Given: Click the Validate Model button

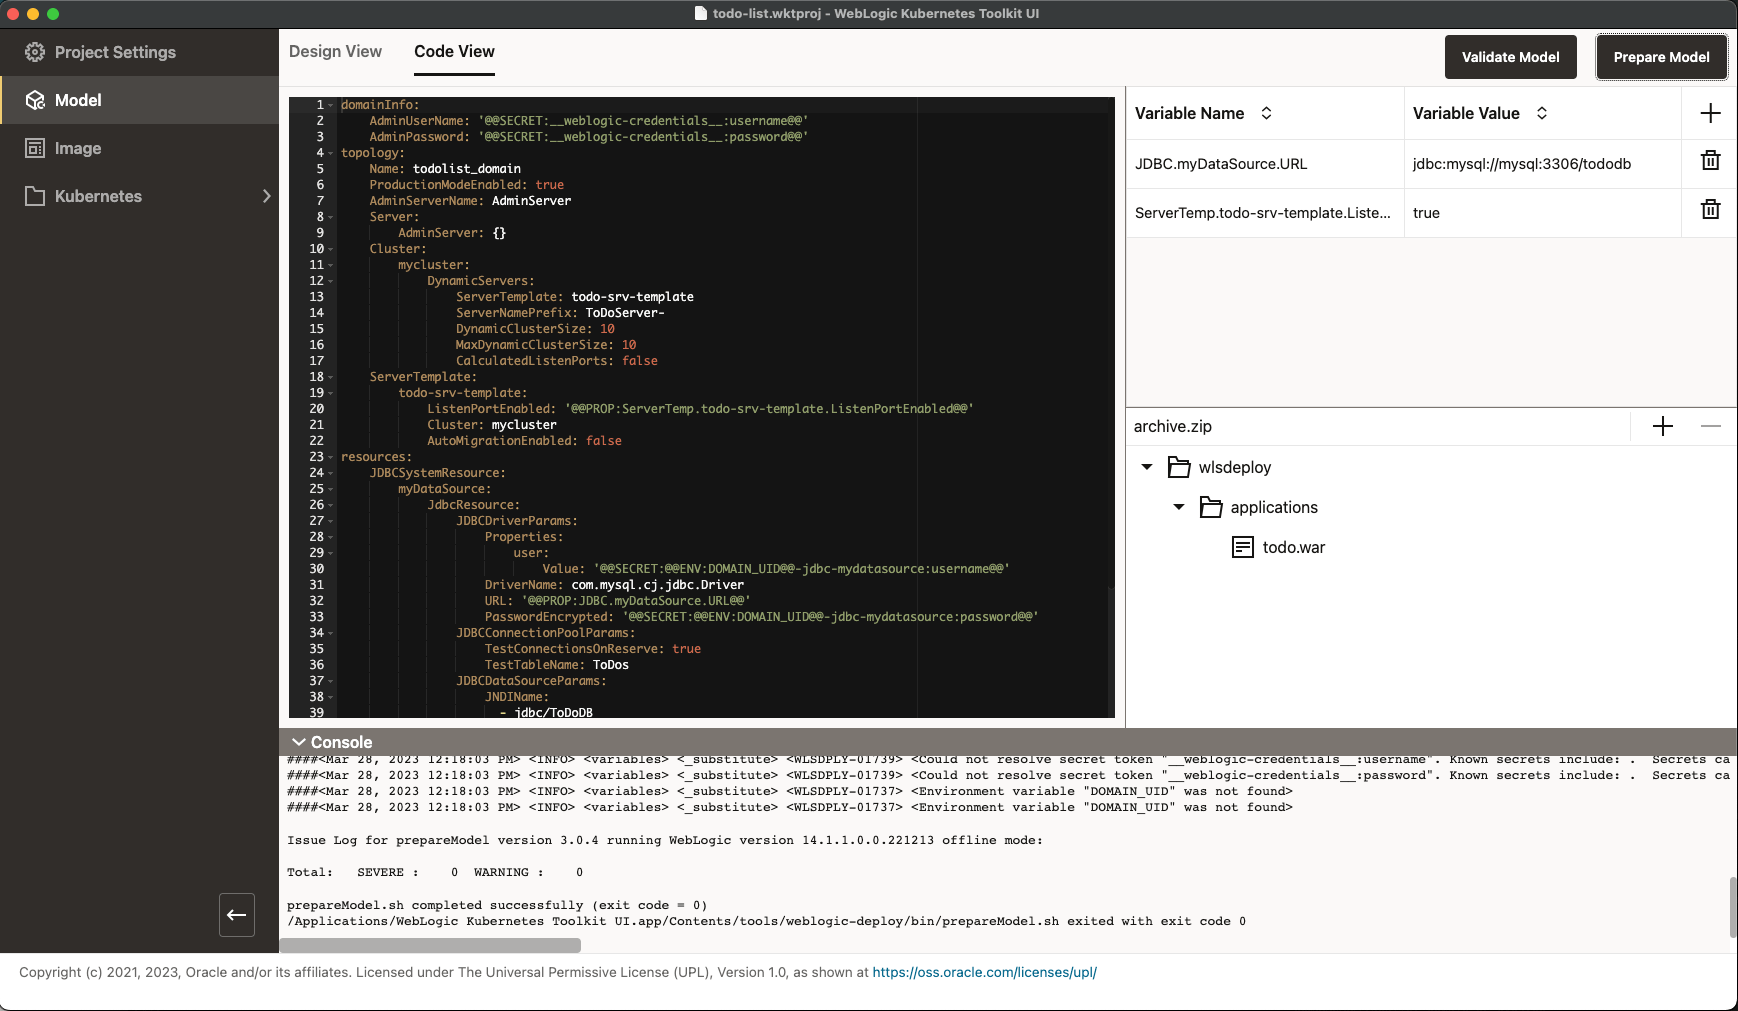Looking at the screenshot, I should coord(1509,57).
